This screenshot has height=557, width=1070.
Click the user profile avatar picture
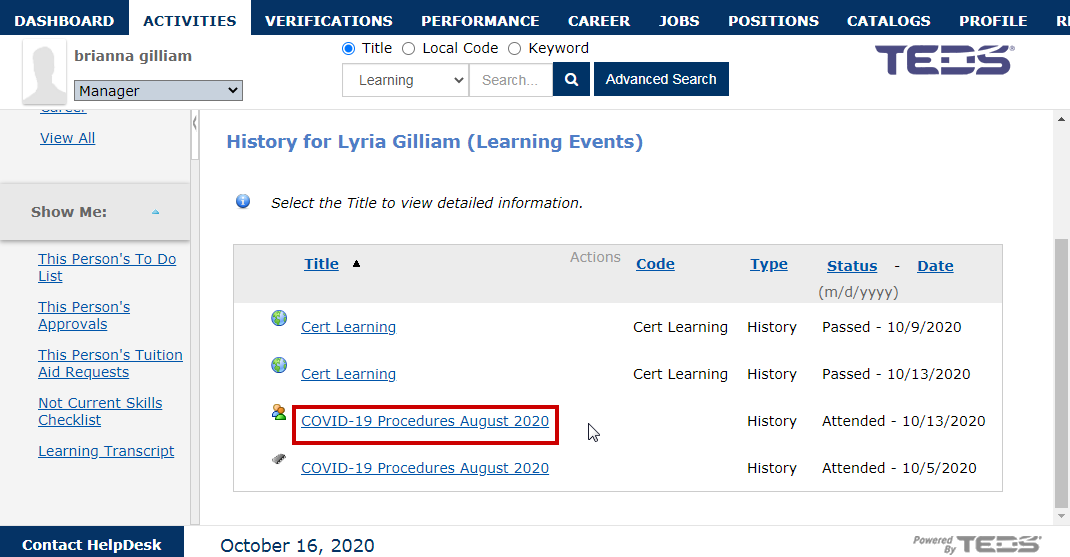[x=44, y=71]
